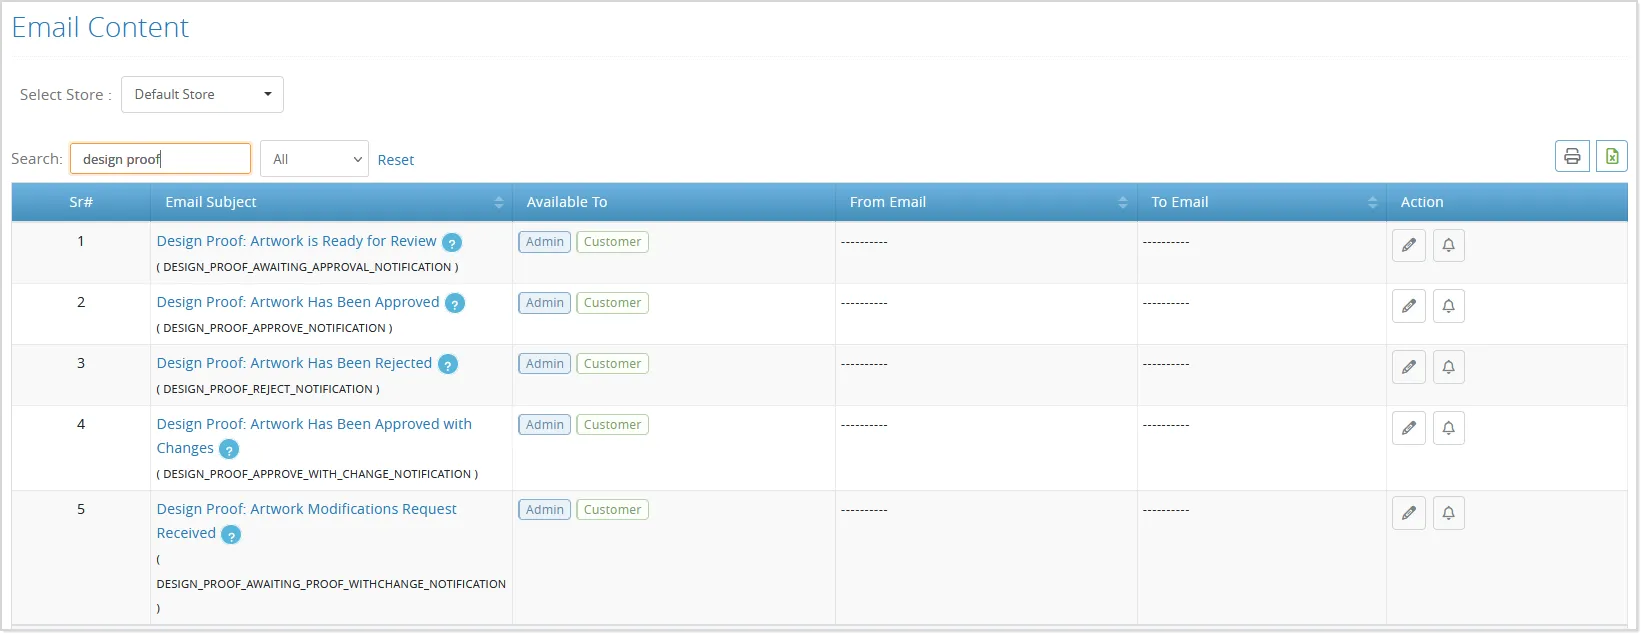Click Admin badge in 'Has Been Rejected' row

click(545, 364)
